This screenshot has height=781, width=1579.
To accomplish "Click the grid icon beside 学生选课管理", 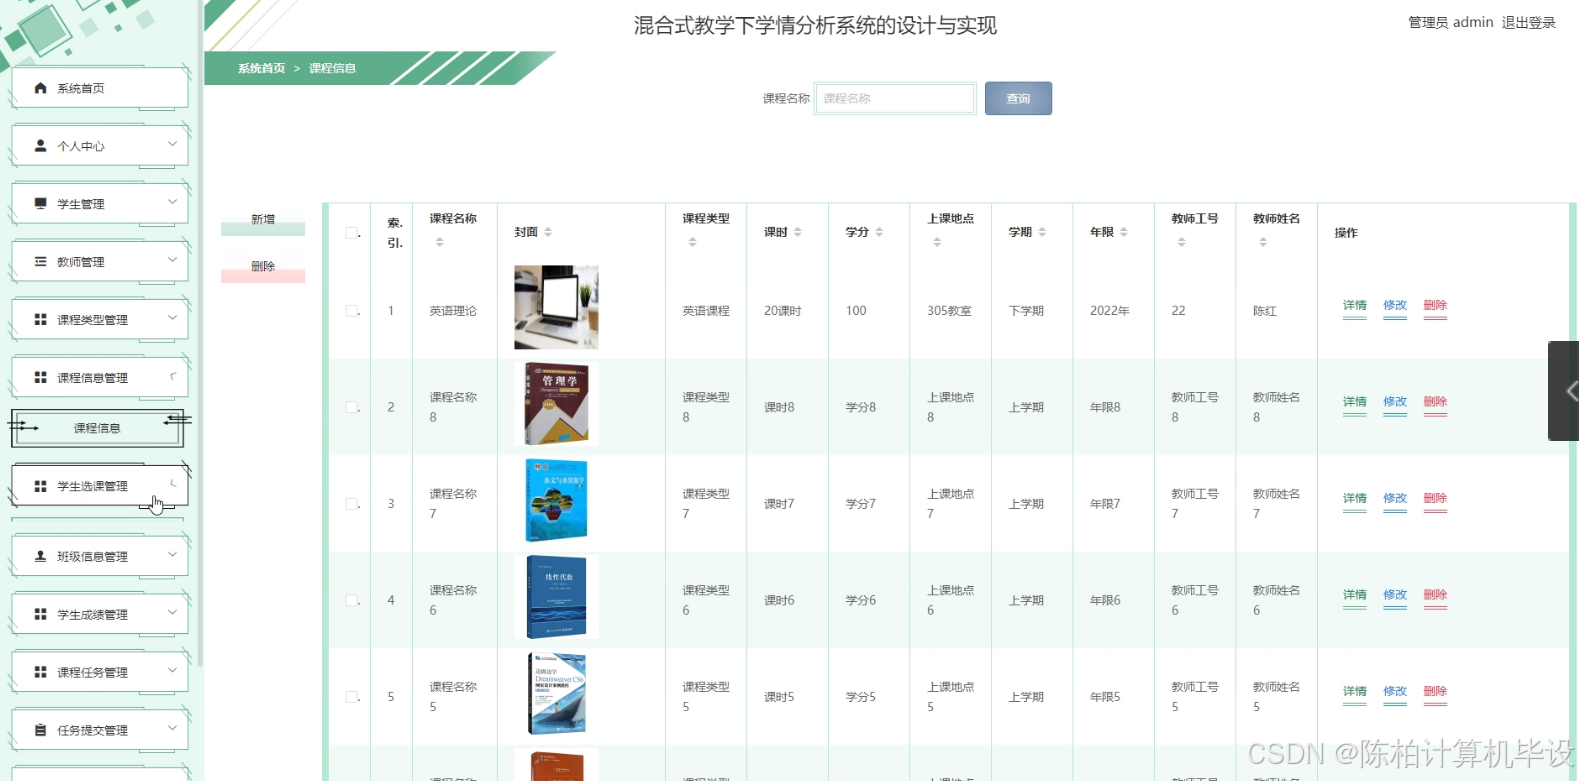I will pos(40,486).
